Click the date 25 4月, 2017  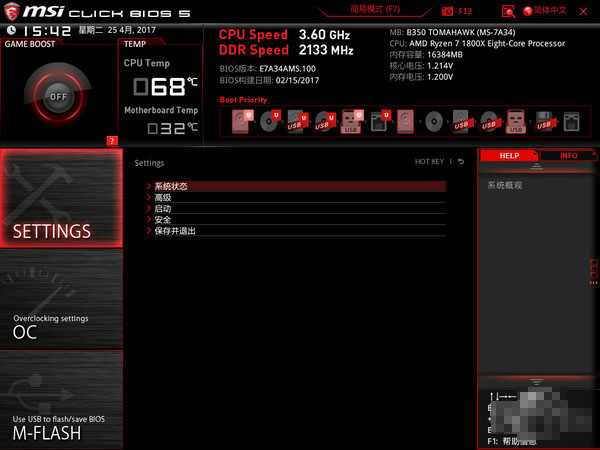coord(132,30)
